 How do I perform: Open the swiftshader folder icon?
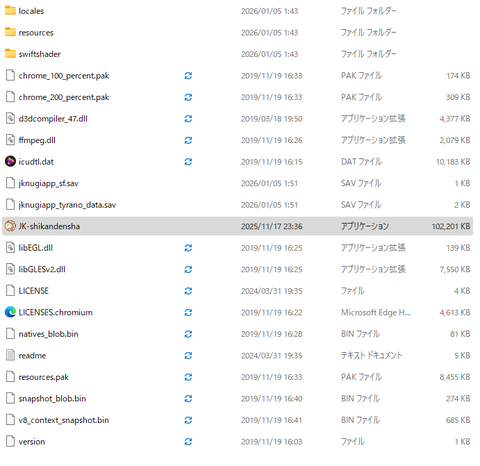[x=10, y=54]
